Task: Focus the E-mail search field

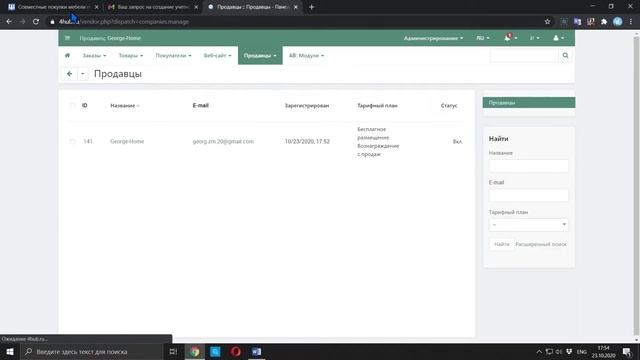Action: [x=528, y=195]
